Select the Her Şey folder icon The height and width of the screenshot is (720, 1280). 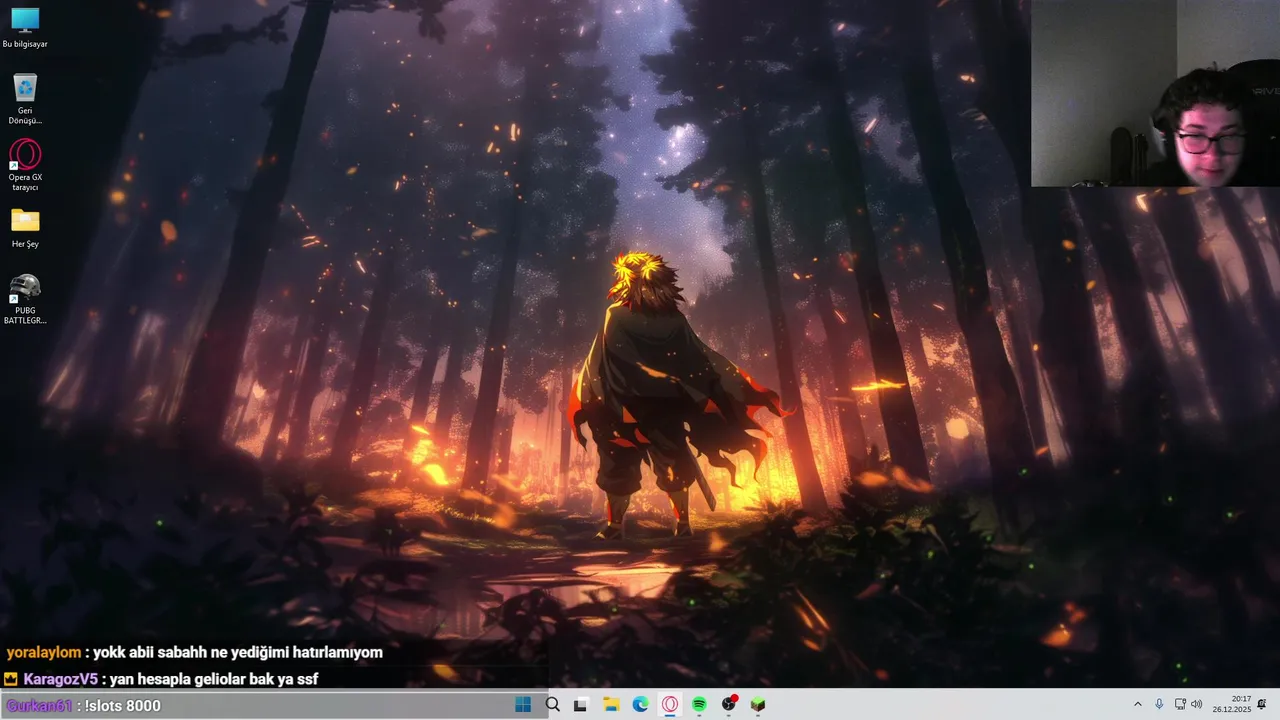click(x=25, y=228)
